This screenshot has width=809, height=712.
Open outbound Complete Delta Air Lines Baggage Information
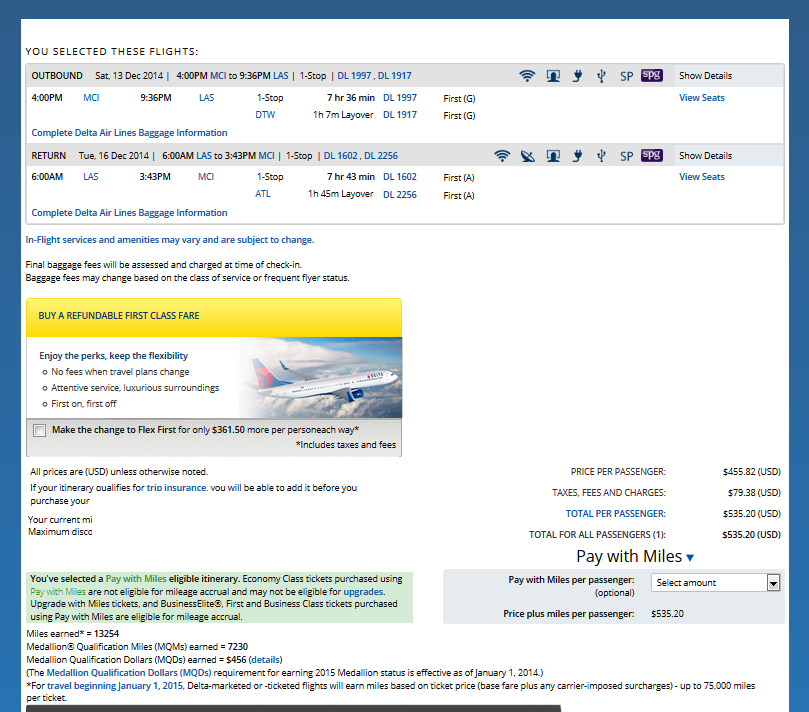pos(129,133)
